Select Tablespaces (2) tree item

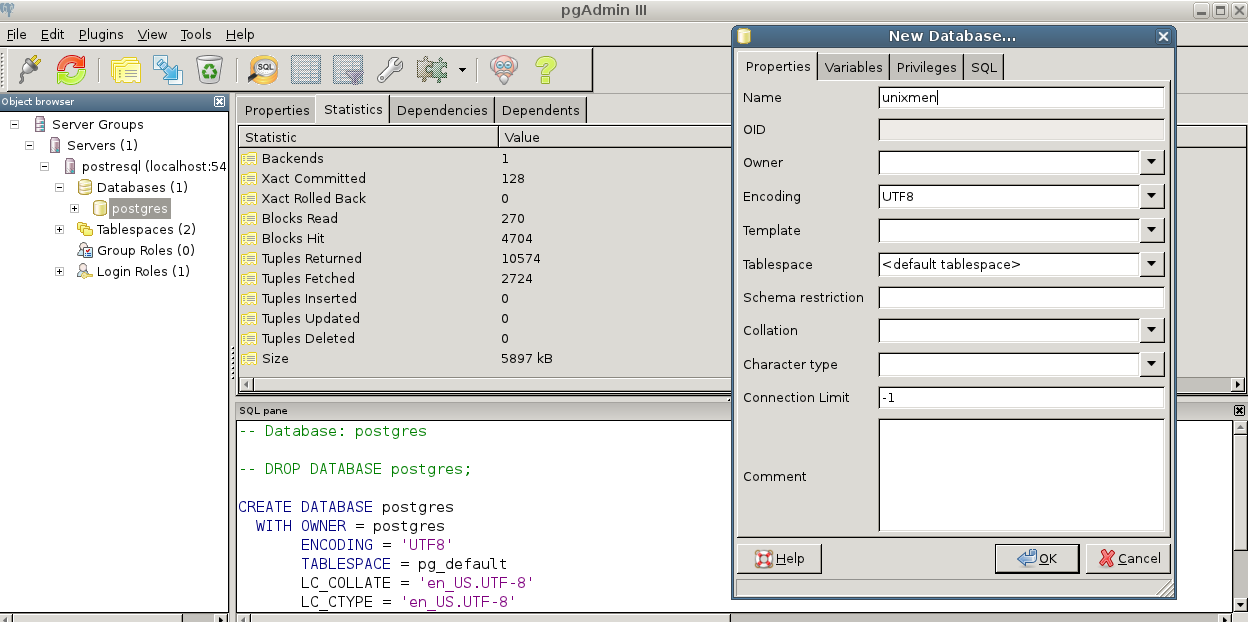click(146, 229)
